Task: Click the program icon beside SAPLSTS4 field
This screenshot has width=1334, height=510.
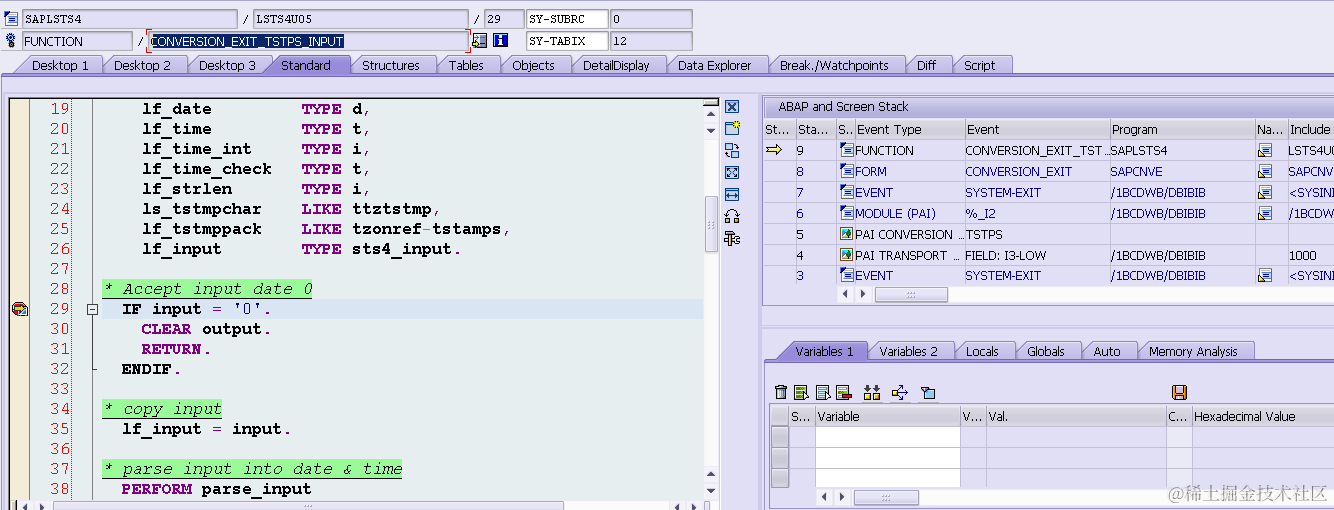Action: tap(11, 19)
